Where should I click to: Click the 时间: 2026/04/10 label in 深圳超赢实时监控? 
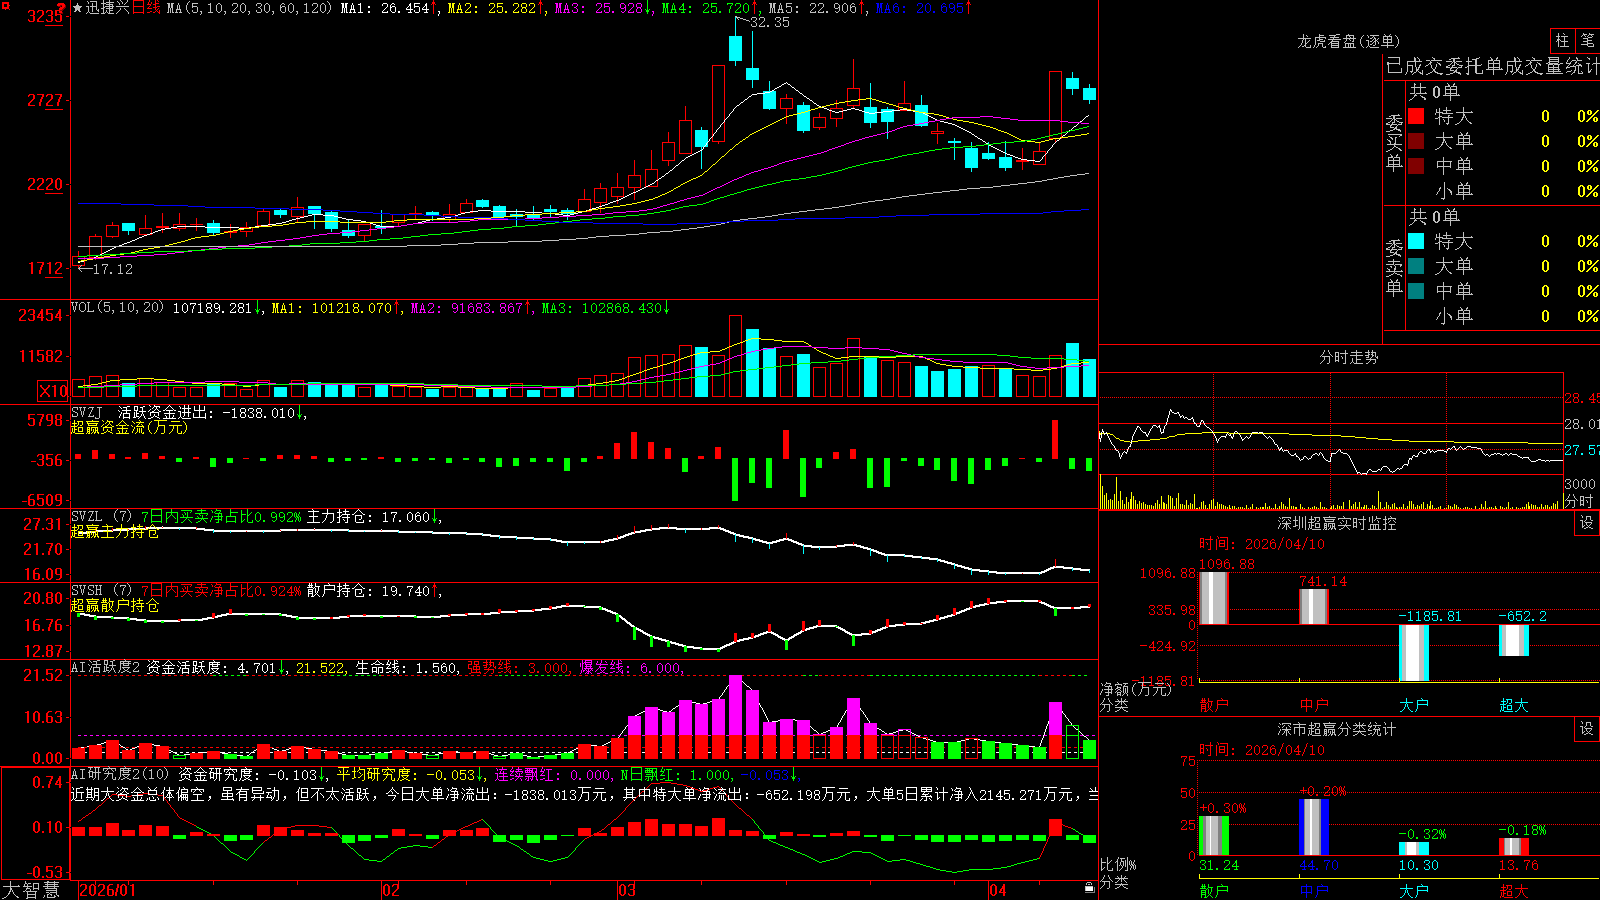click(1262, 544)
